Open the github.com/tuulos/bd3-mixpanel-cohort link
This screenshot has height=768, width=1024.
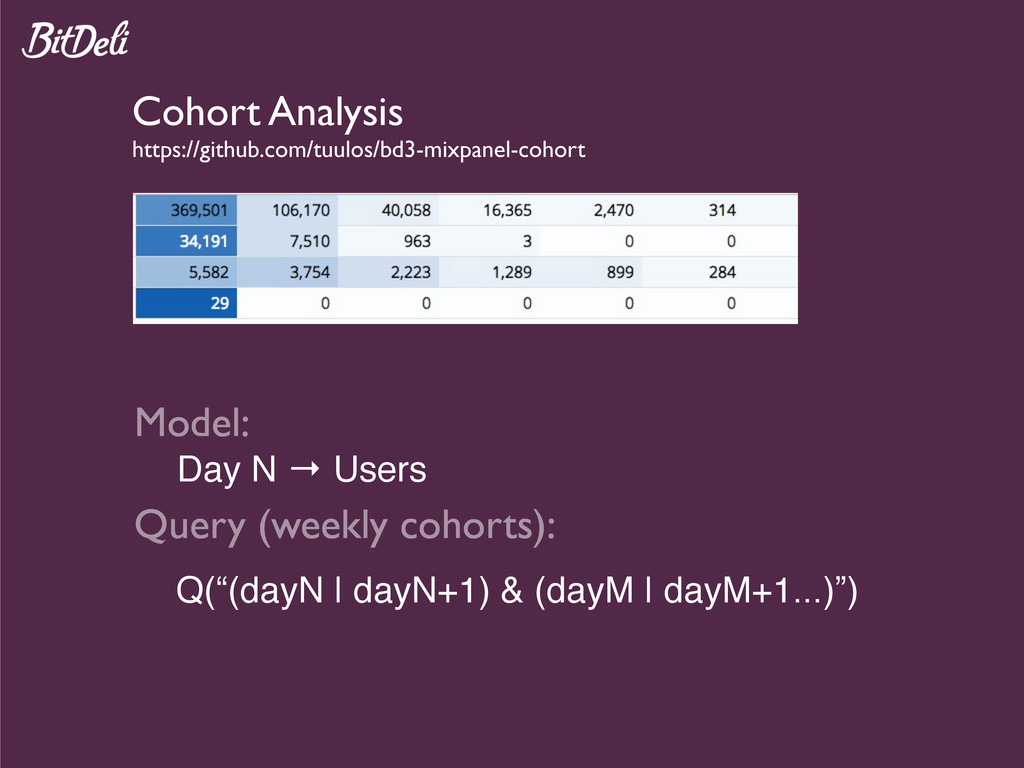coord(359,150)
